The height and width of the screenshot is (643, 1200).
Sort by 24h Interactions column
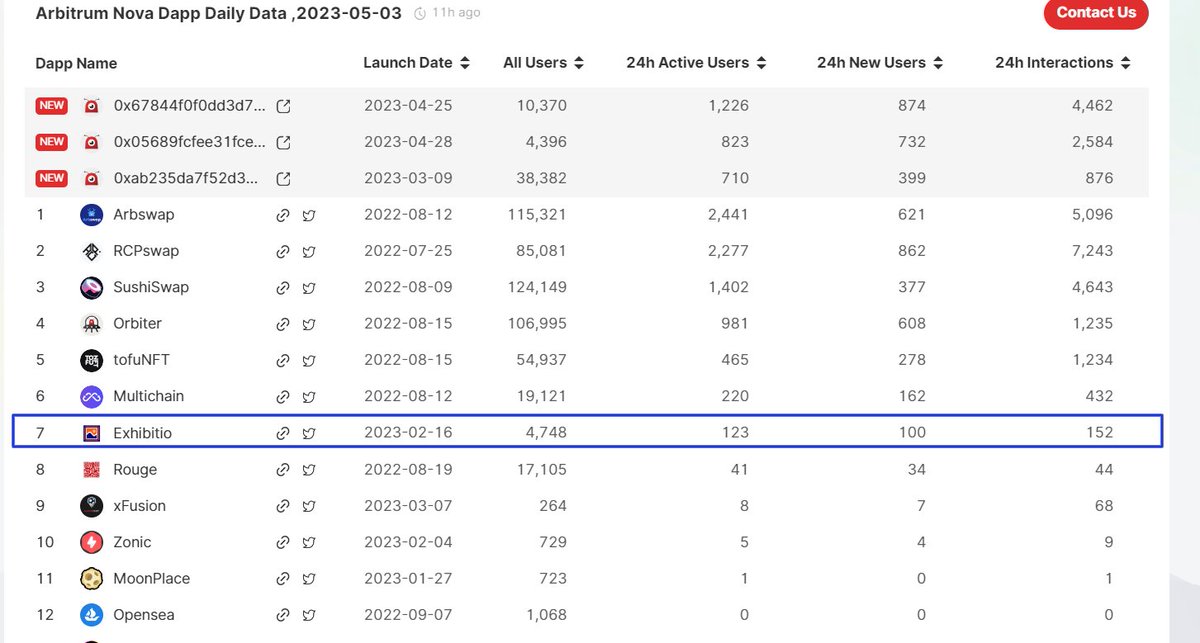tap(1126, 63)
